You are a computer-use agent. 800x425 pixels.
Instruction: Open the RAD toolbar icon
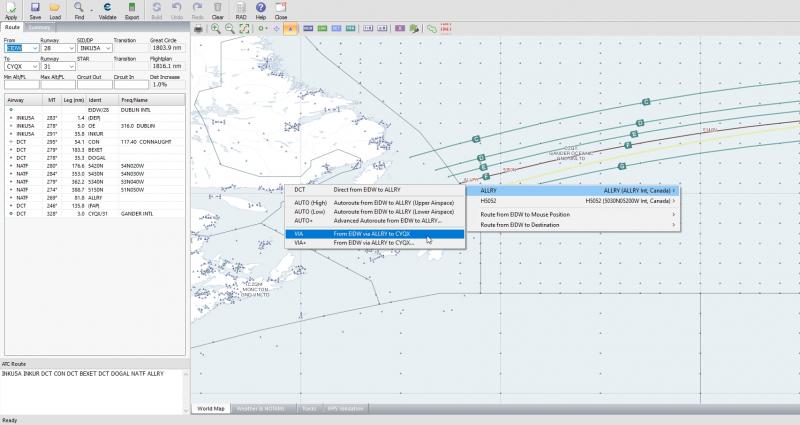241,10
